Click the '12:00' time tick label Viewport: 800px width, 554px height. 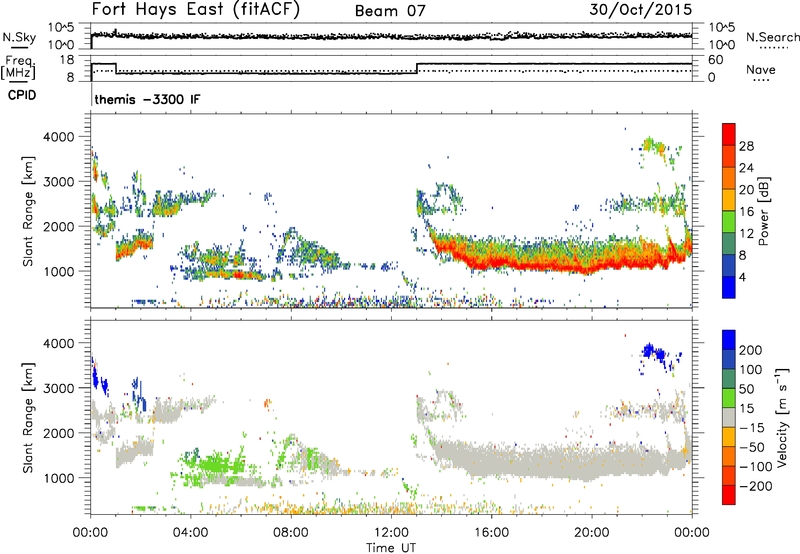[x=391, y=533]
